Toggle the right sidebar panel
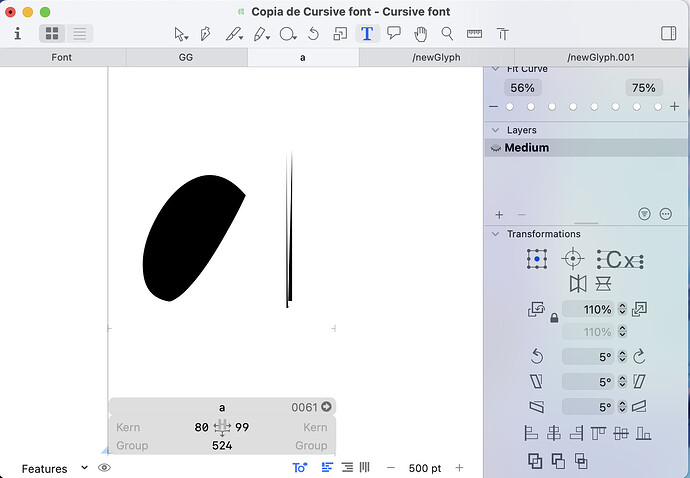The width and height of the screenshot is (690, 478). [x=669, y=33]
